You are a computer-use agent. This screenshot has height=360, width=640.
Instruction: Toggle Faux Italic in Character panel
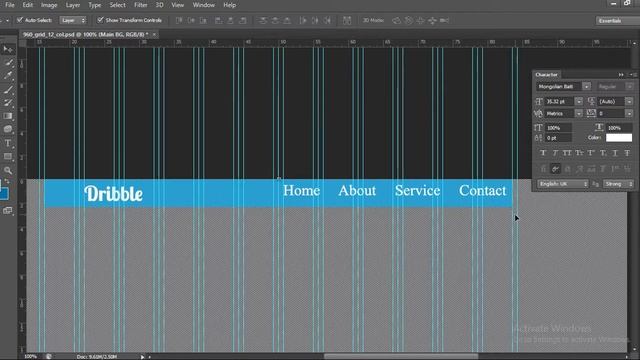click(x=555, y=153)
